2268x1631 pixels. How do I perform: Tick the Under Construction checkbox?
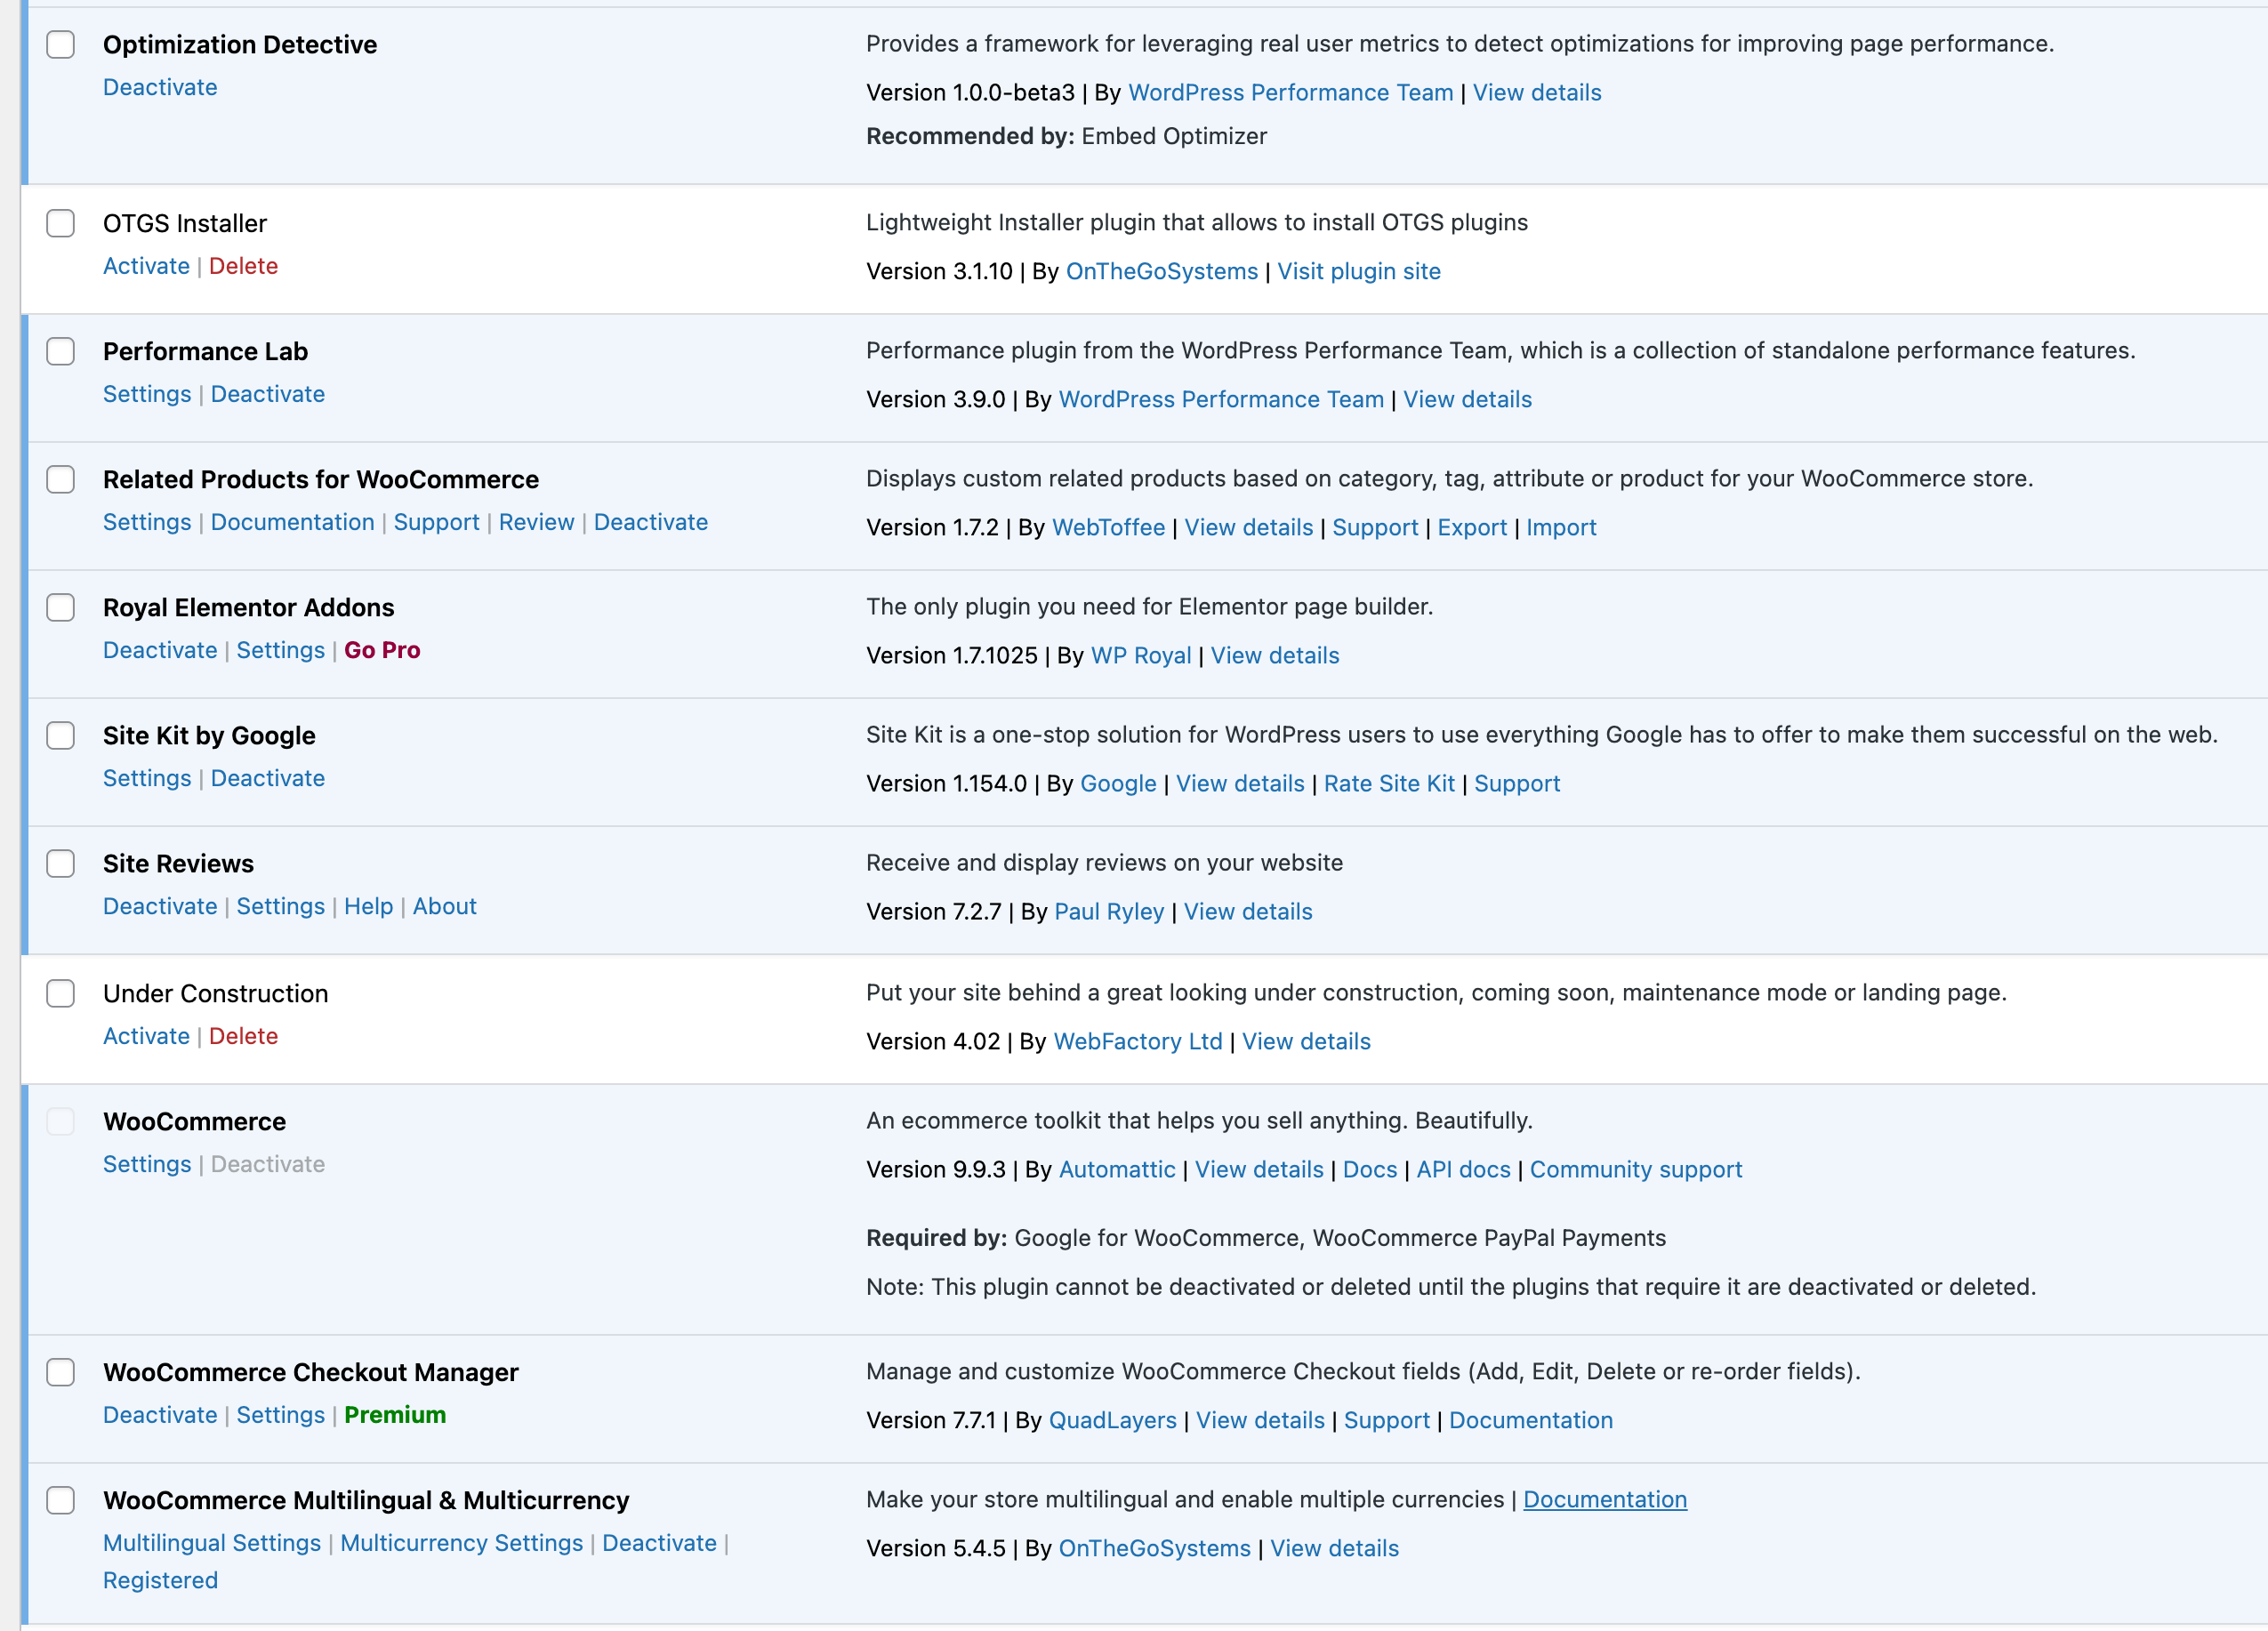[x=61, y=993]
